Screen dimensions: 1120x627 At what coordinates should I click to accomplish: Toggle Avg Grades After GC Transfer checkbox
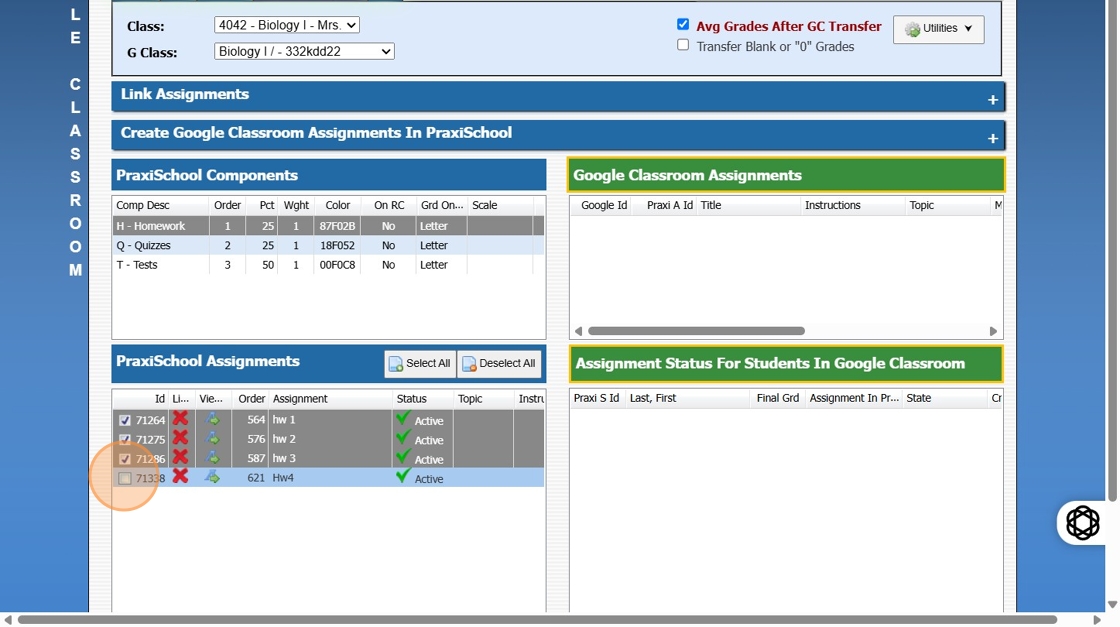pyautogui.click(x=683, y=24)
